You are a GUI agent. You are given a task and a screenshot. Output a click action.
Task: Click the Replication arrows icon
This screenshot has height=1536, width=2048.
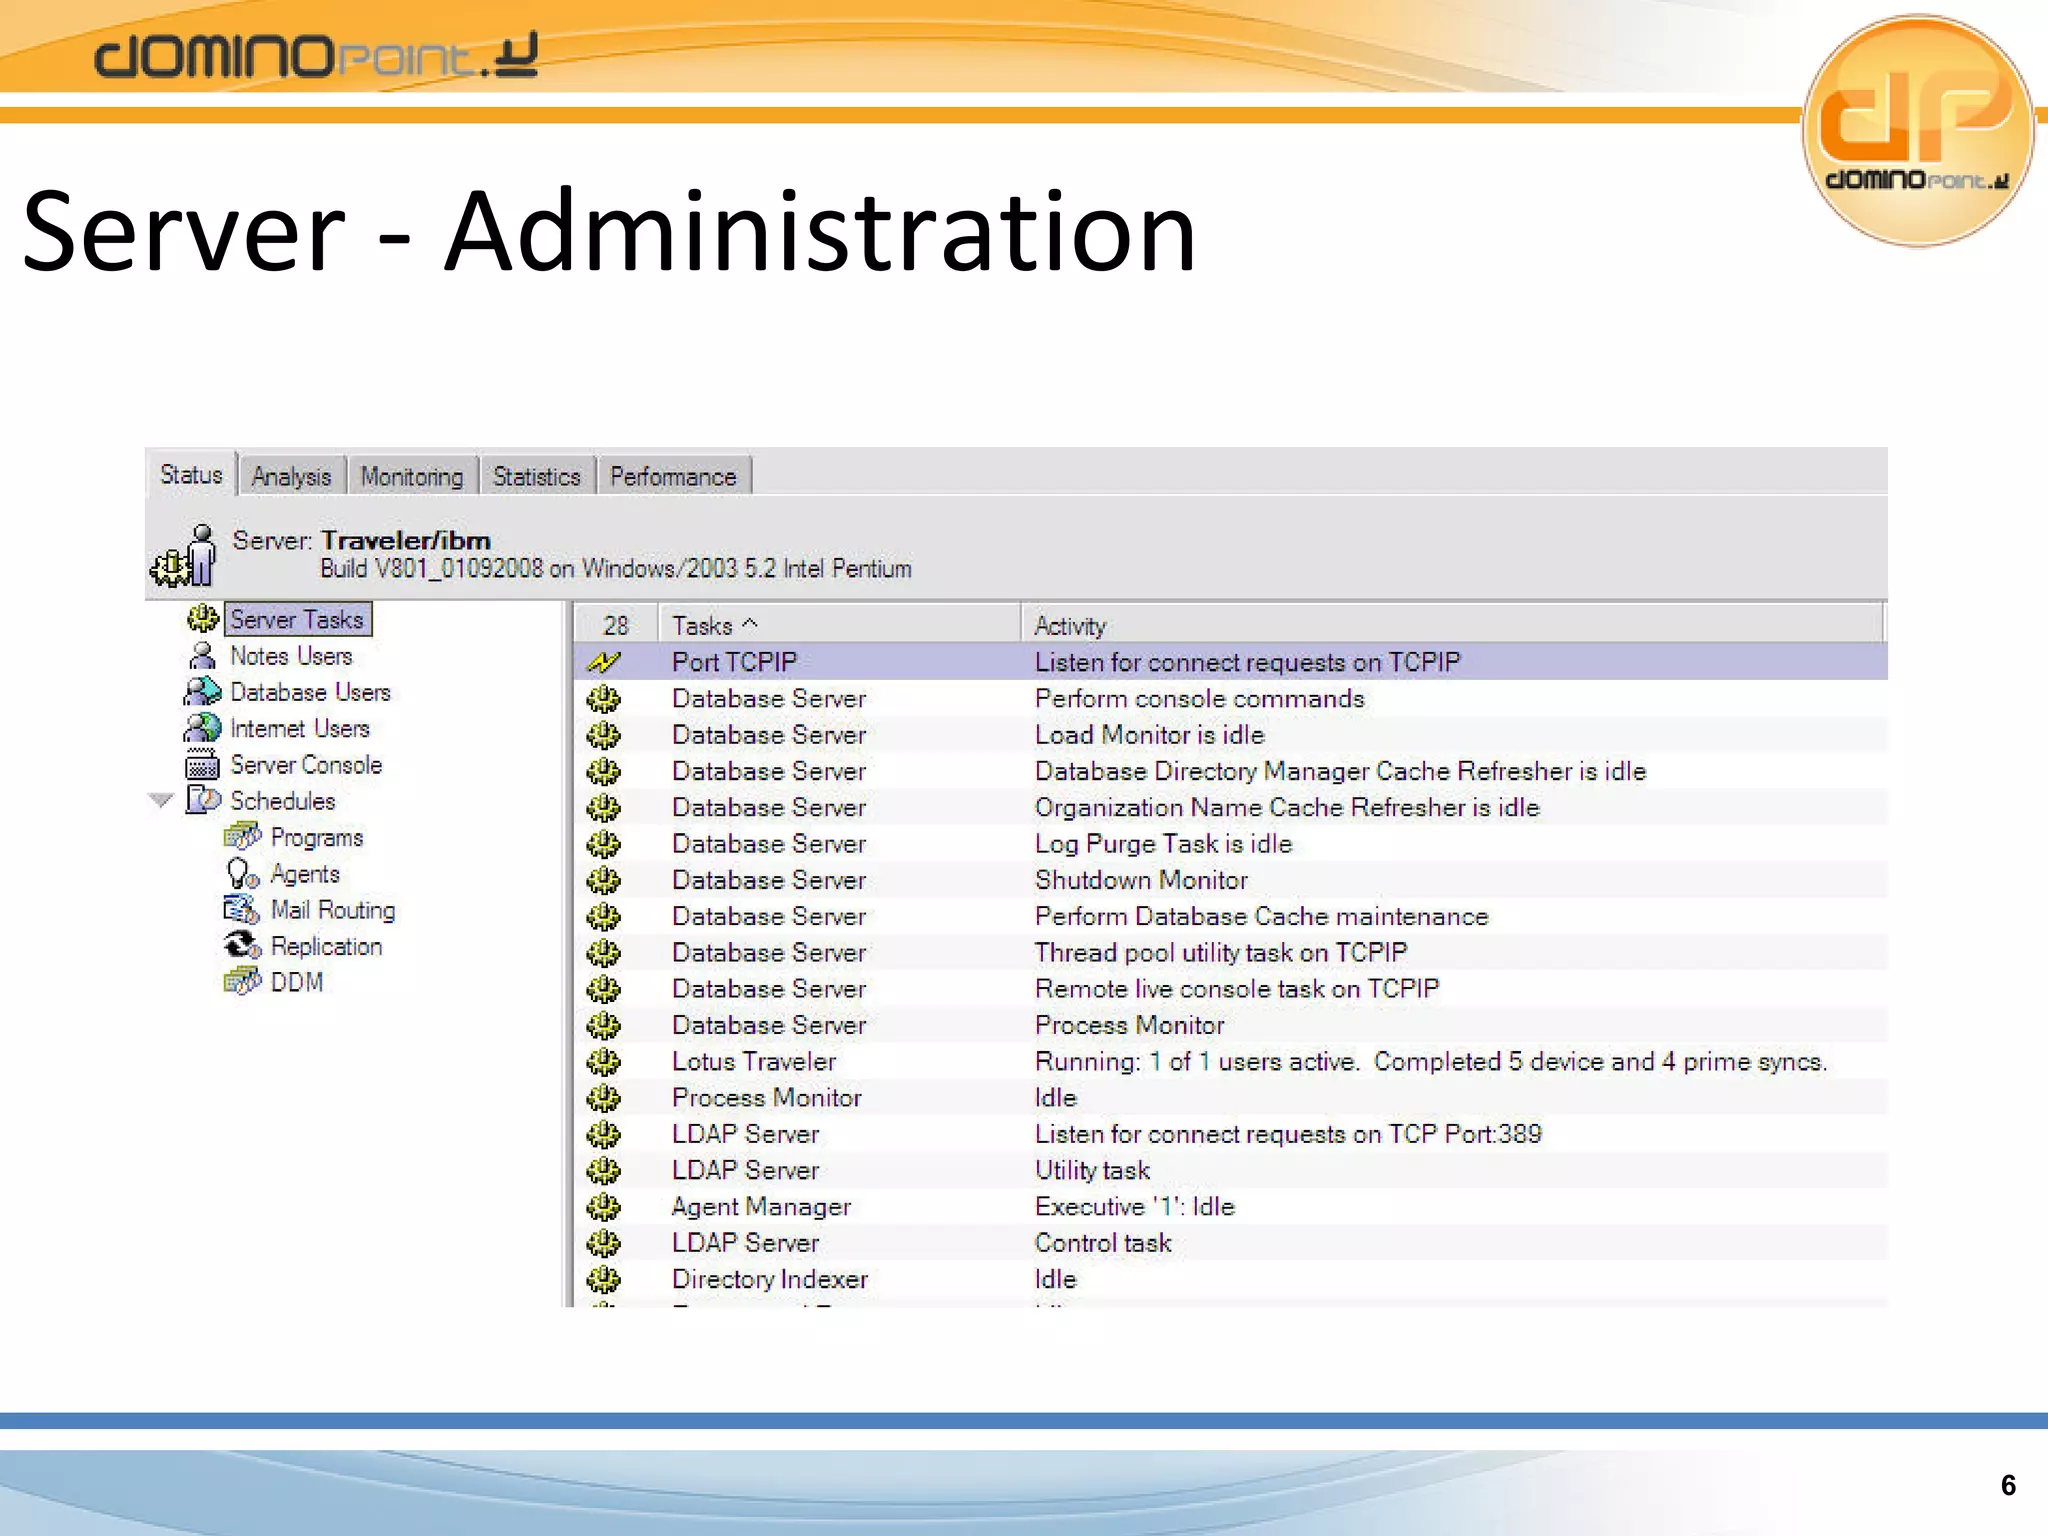click(242, 945)
